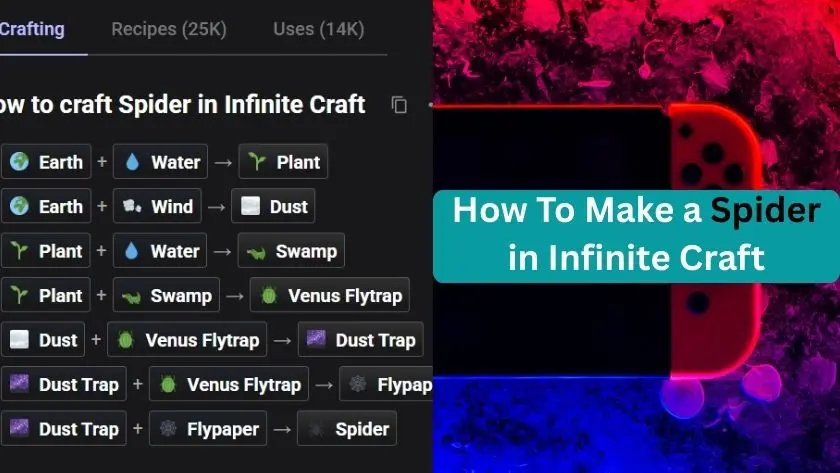Click the spider web icon beside Flypaper in the last row
Viewport: 840px width, 473px height.
pos(168,428)
